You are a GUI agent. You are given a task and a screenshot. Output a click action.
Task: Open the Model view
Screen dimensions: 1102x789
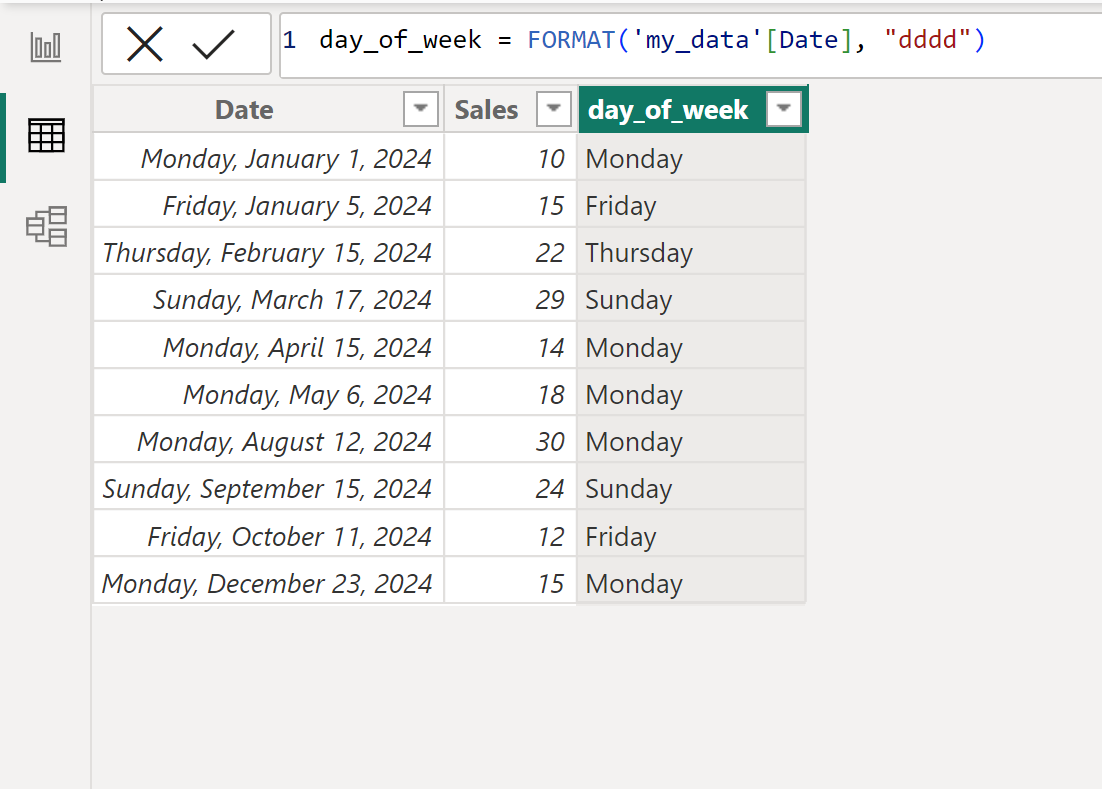[x=46, y=227]
